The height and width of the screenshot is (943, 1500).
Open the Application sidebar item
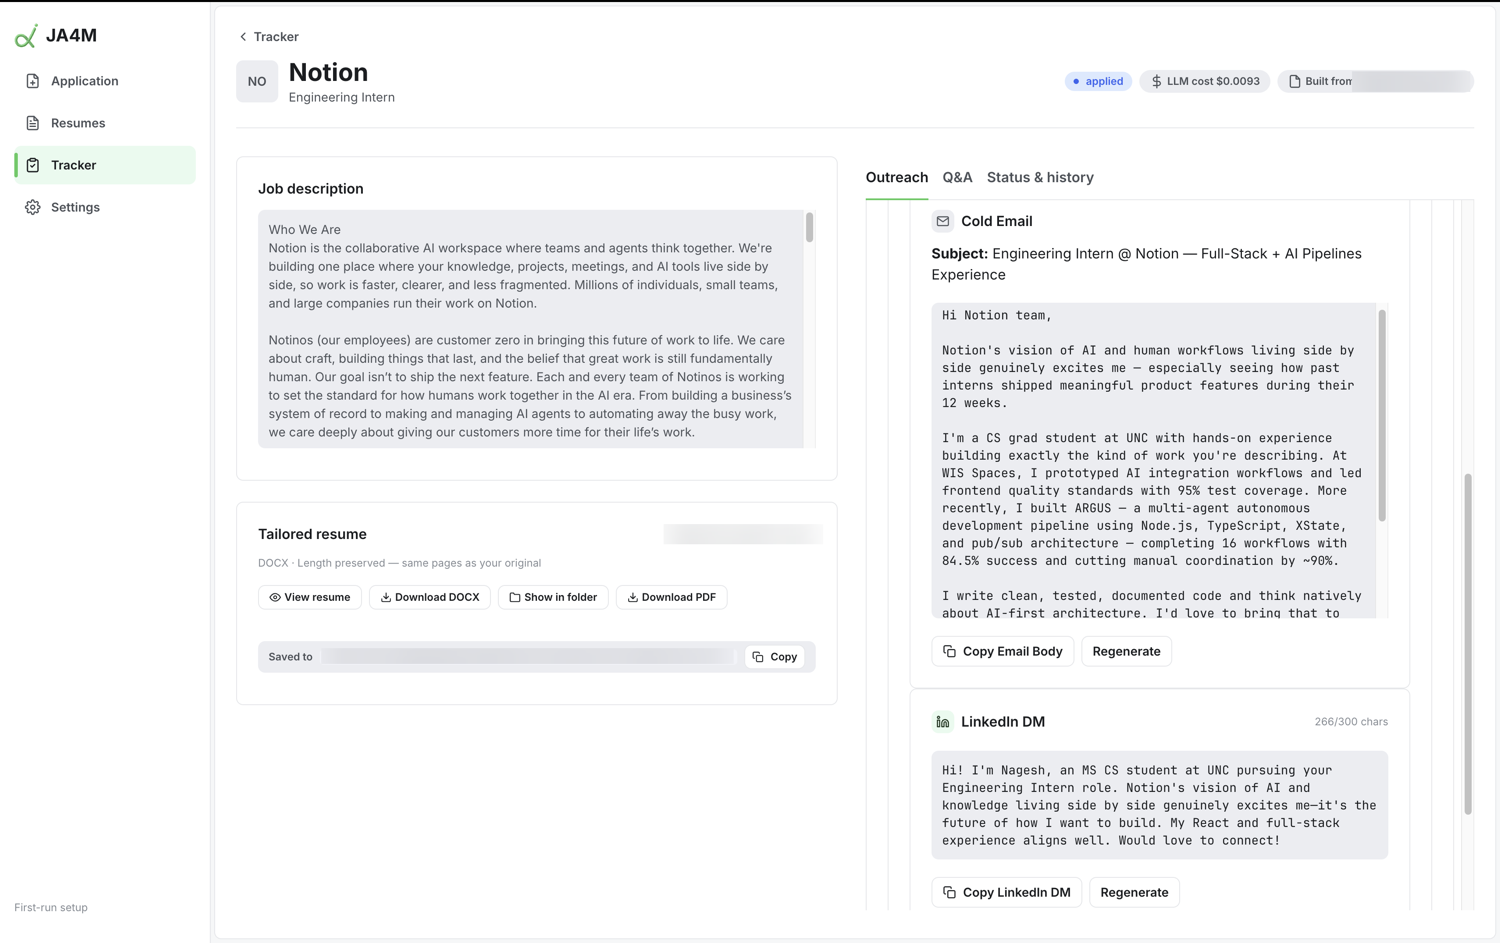(105, 81)
